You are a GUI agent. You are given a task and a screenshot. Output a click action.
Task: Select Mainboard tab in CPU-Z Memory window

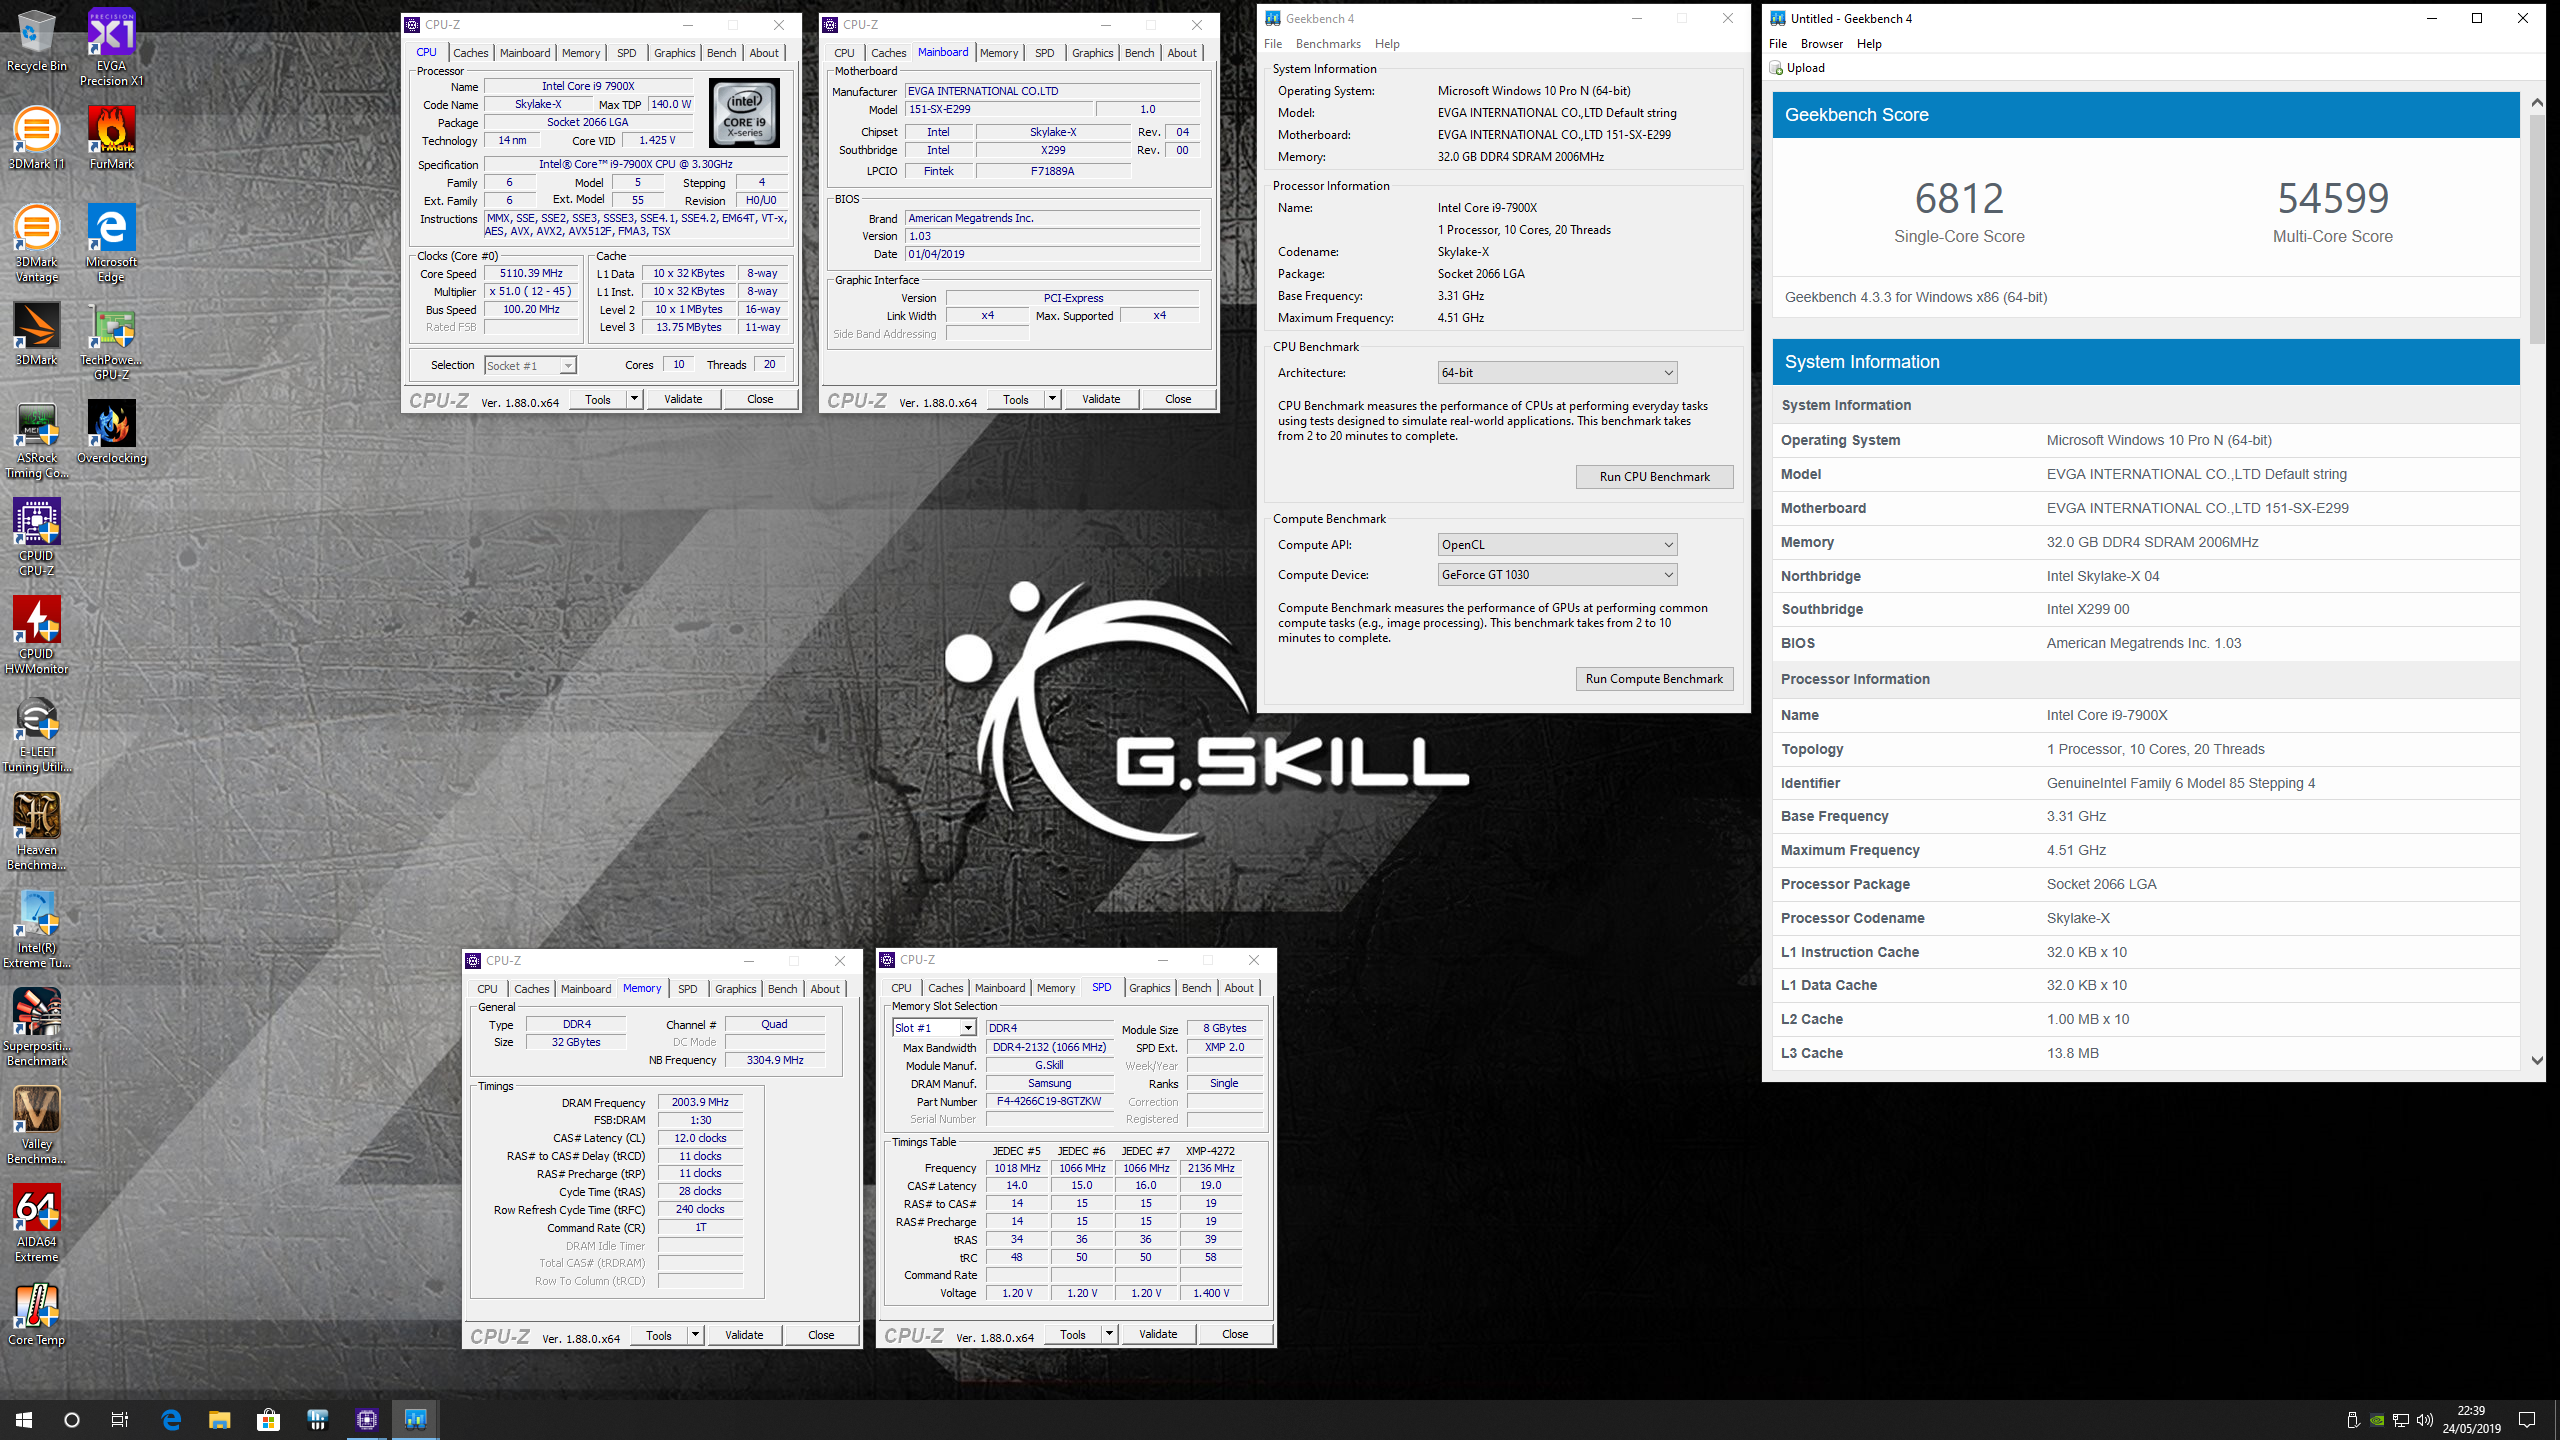click(585, 989)
